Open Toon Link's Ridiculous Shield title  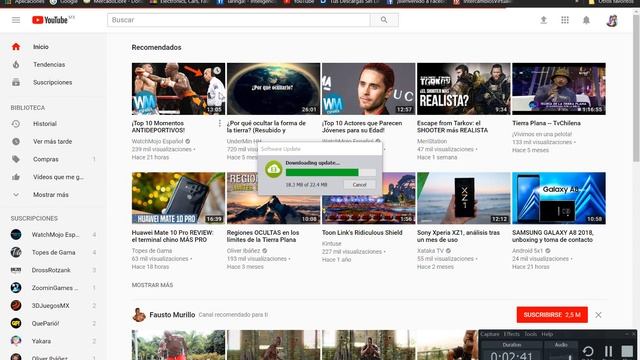point(362,232)
